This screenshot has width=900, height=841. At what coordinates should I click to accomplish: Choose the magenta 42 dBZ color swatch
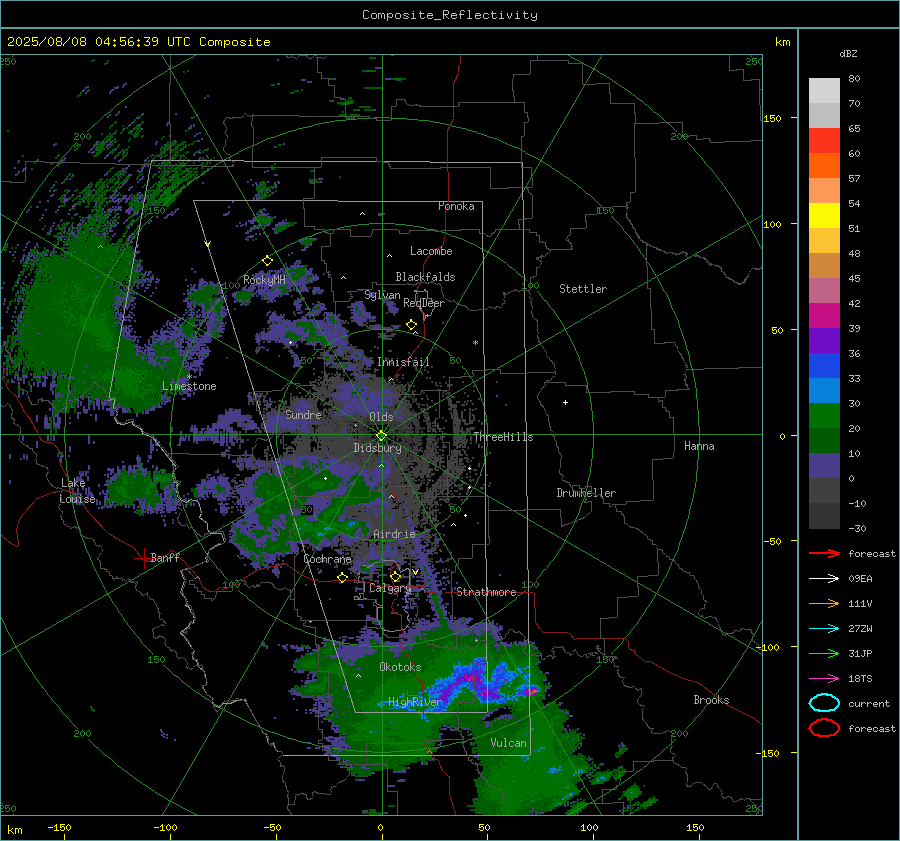[824, 315]
